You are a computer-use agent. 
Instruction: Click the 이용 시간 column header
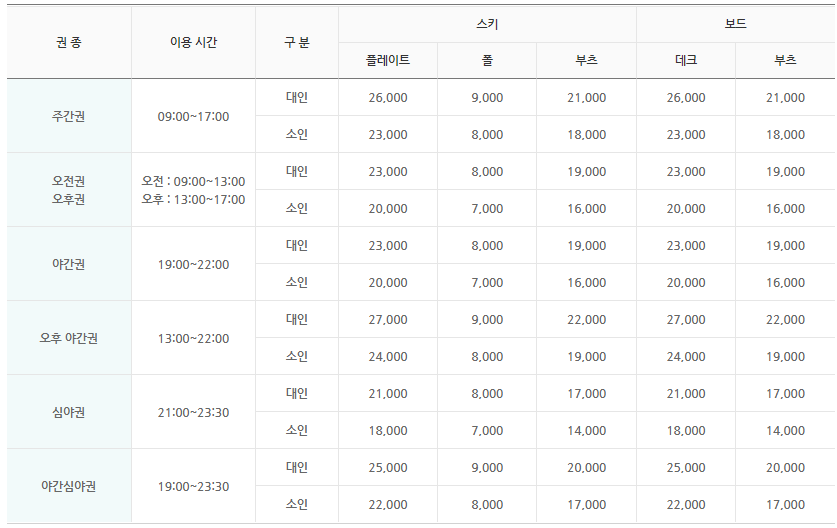(193, 42)
